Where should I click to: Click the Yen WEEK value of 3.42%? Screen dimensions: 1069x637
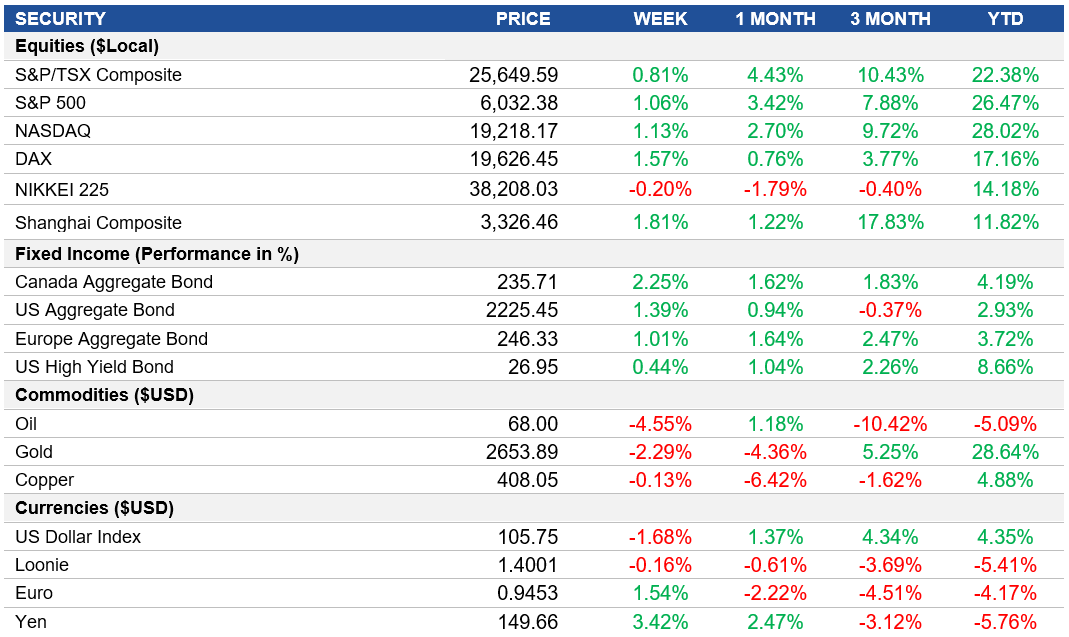[661, 620]
